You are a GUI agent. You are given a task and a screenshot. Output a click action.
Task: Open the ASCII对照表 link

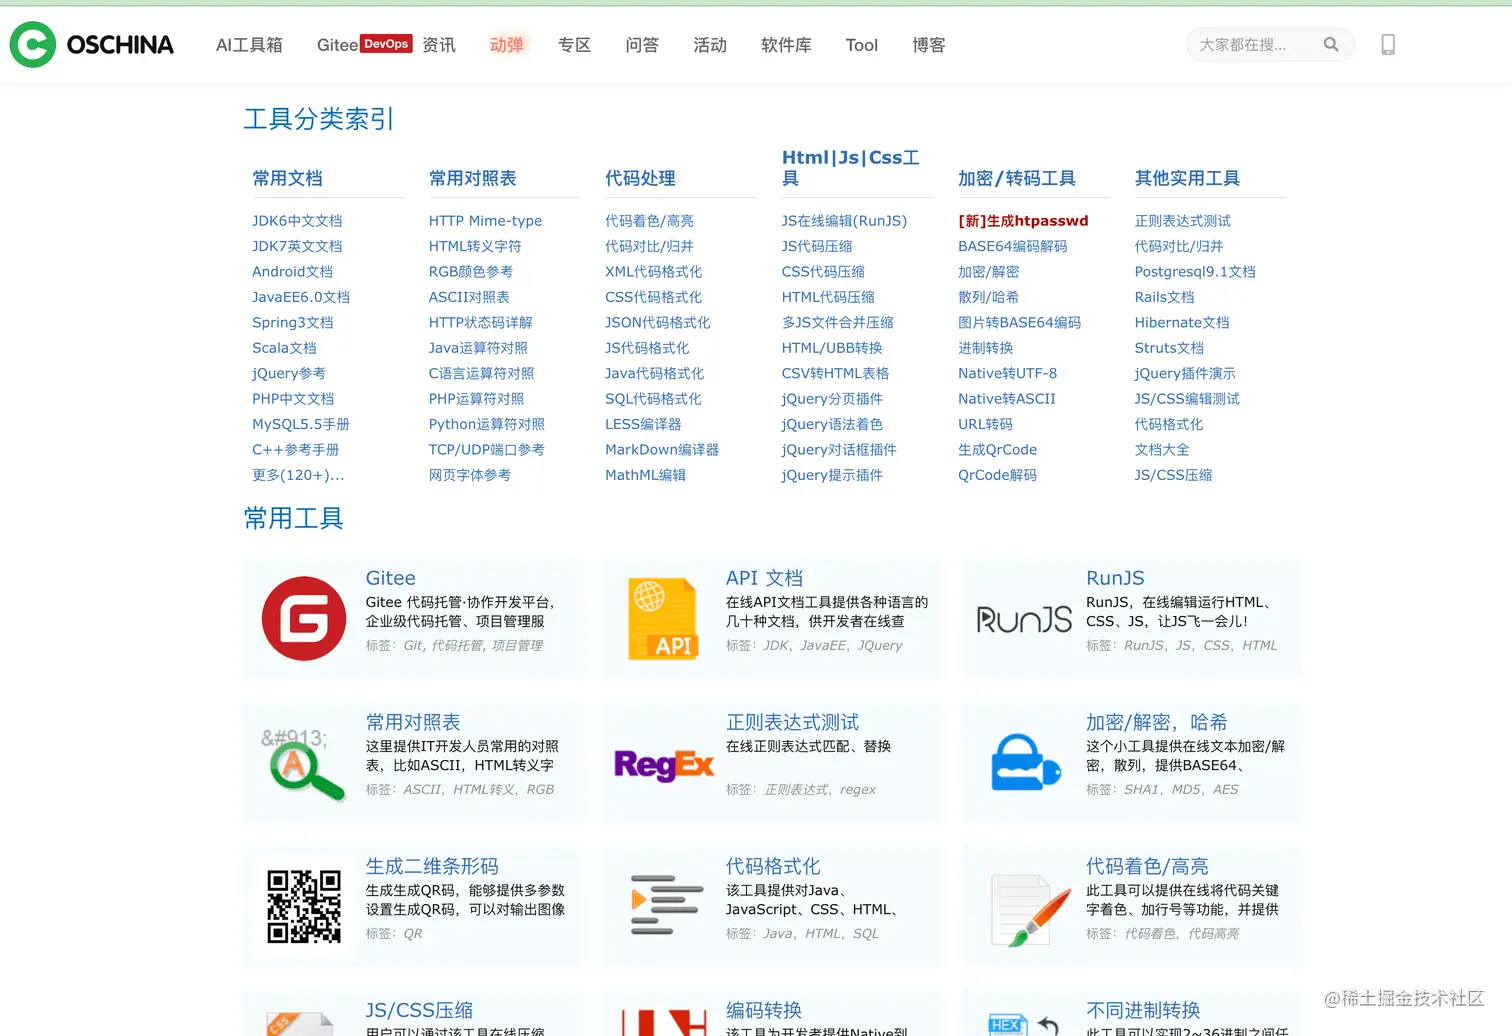[x=469, y=297]
